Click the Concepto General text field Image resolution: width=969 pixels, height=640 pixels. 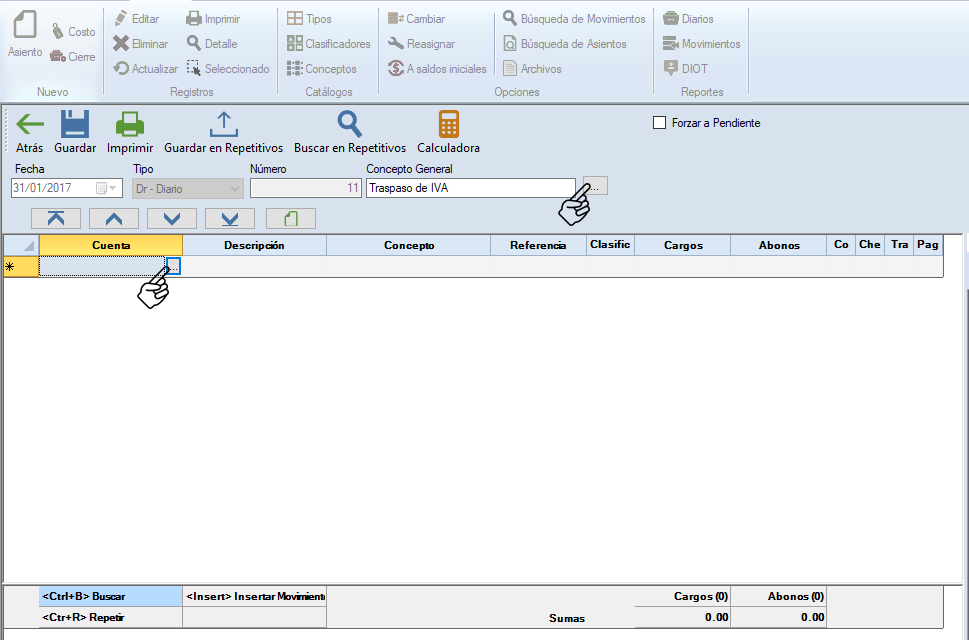point(470,188)
